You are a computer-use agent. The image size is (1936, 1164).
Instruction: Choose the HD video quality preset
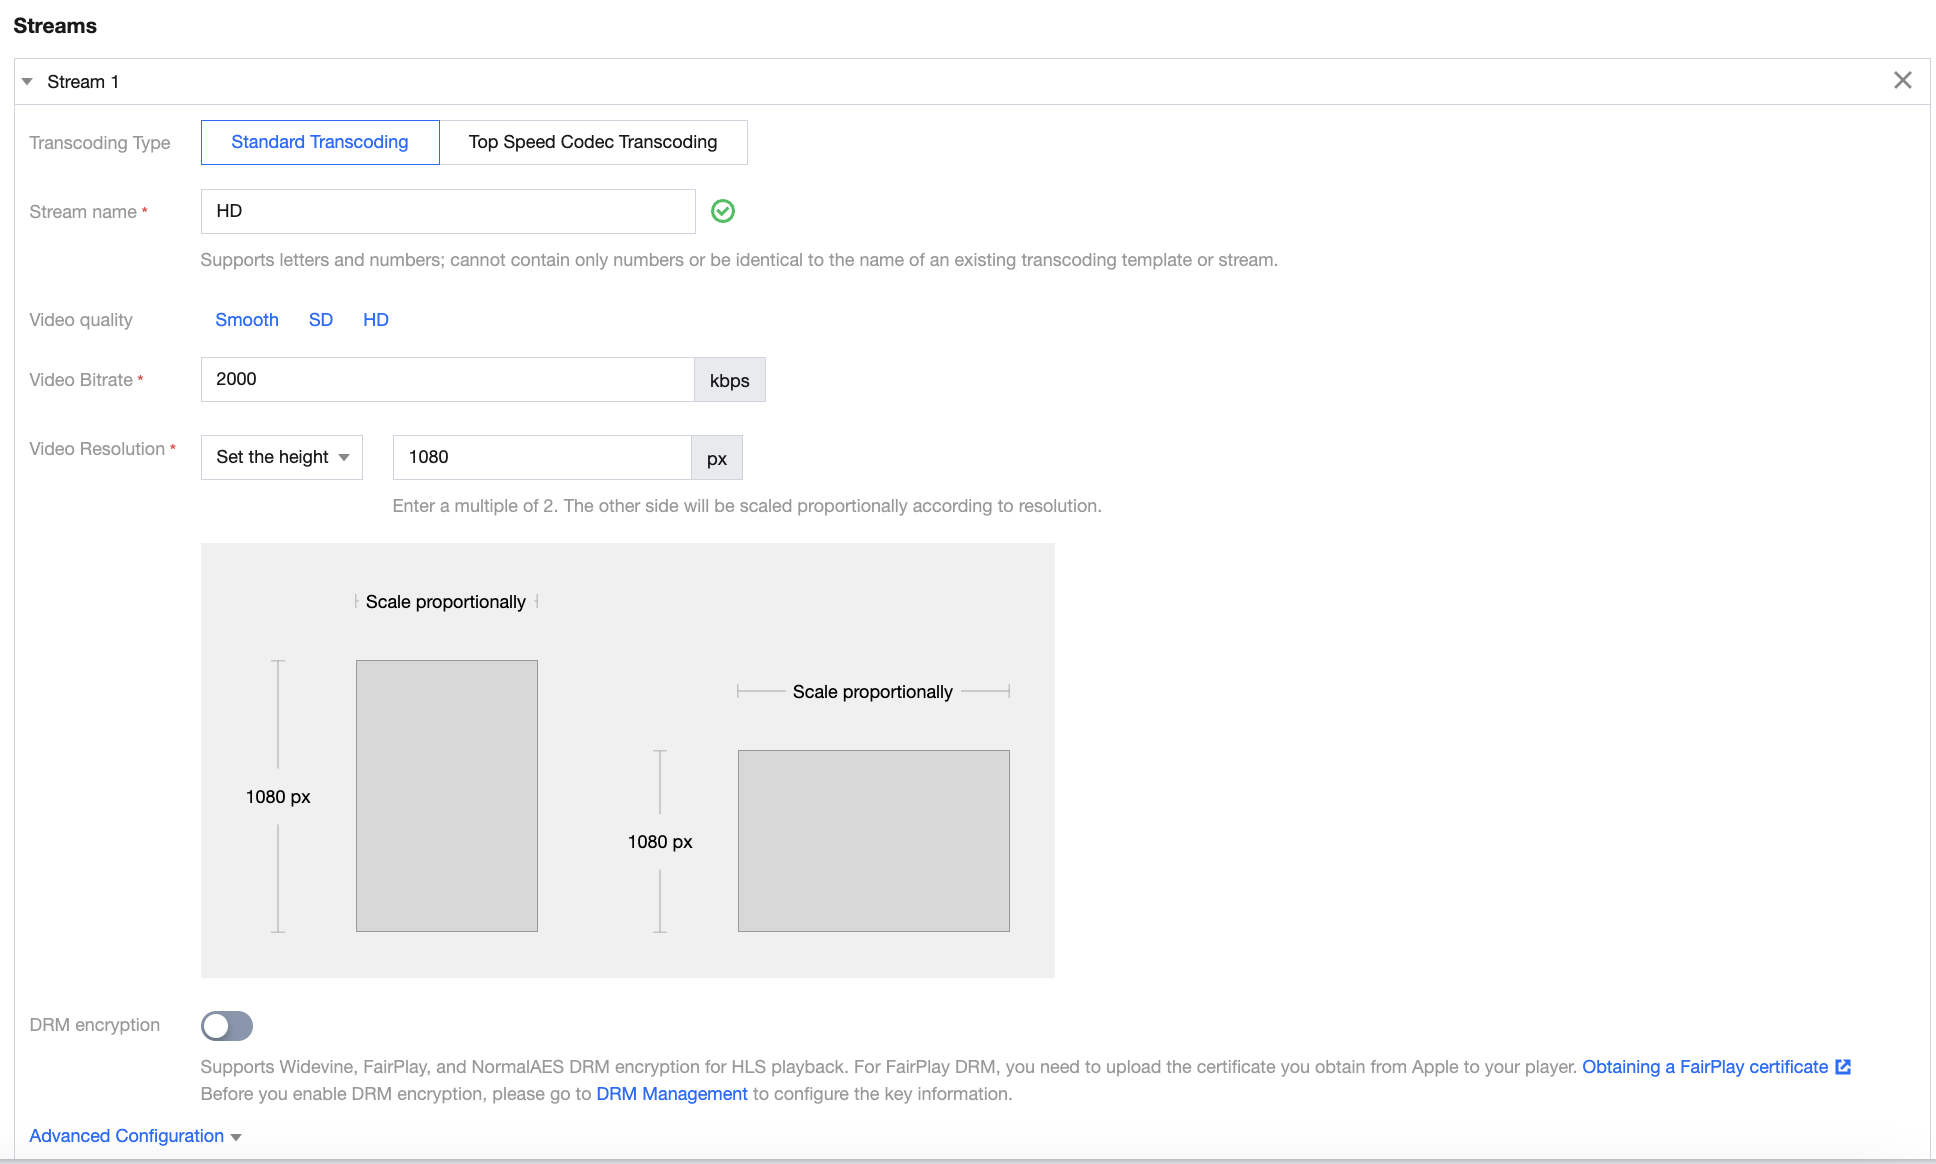tap(376, 320)
